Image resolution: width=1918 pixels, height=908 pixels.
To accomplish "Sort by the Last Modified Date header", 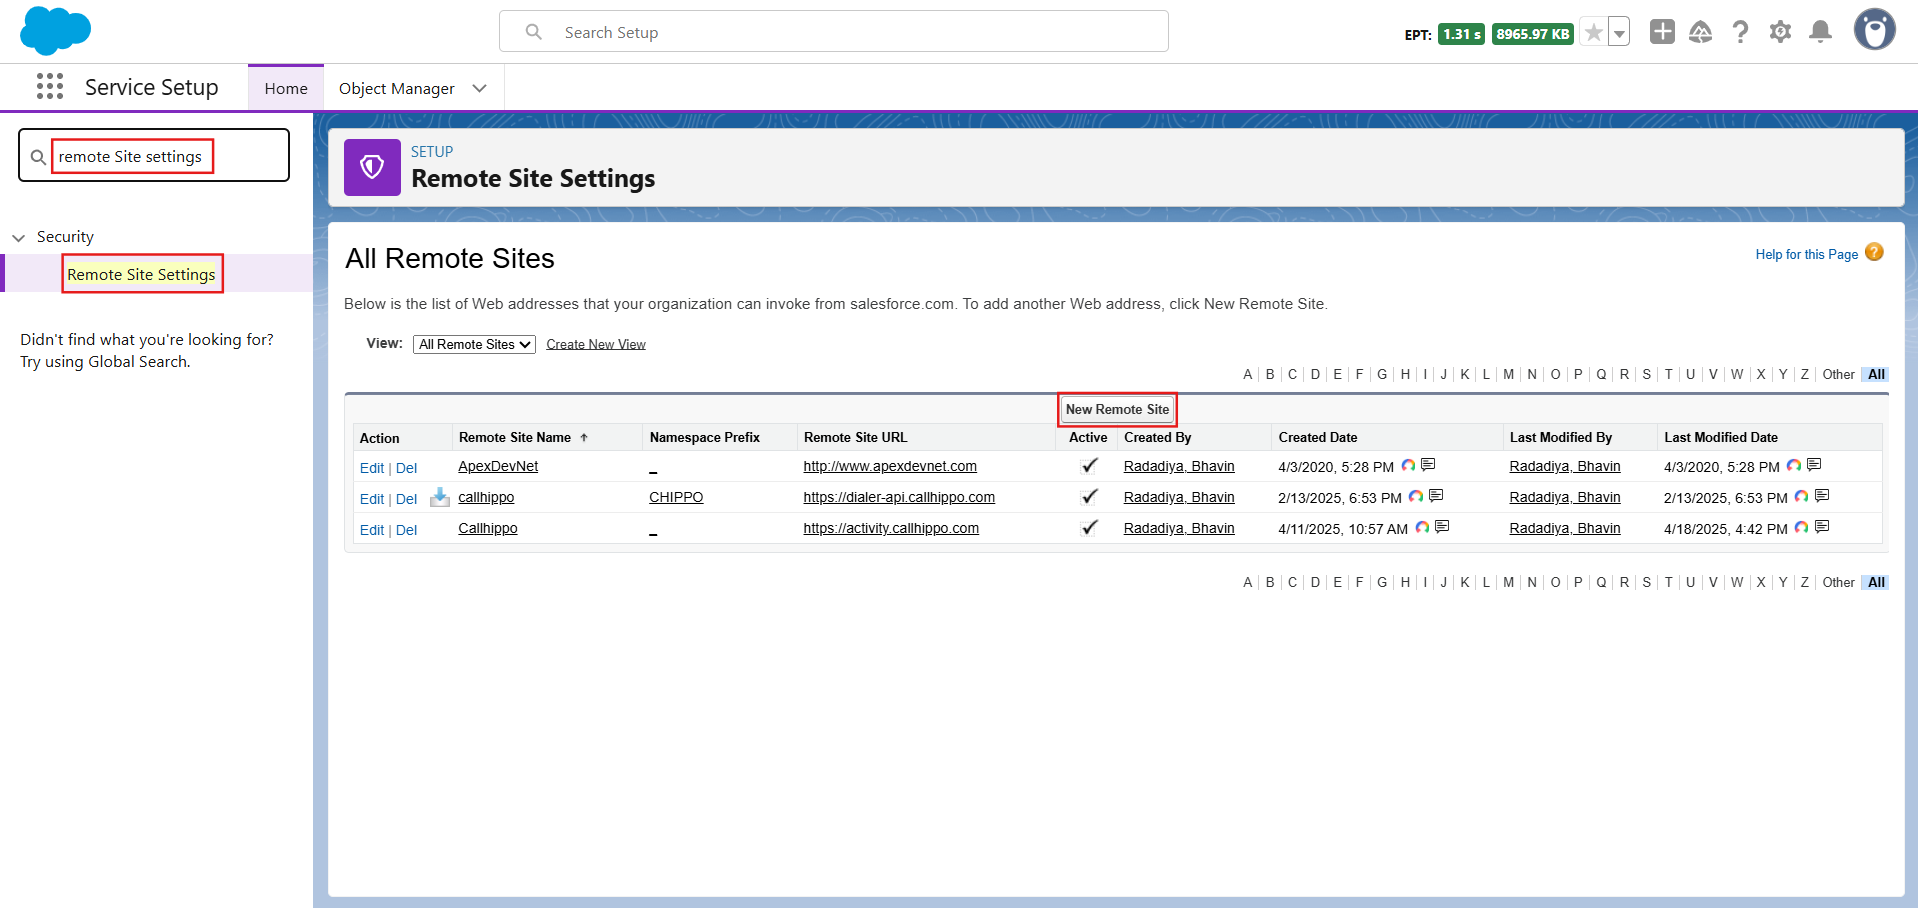I will pyautogui.click(x=1720, y=437).
